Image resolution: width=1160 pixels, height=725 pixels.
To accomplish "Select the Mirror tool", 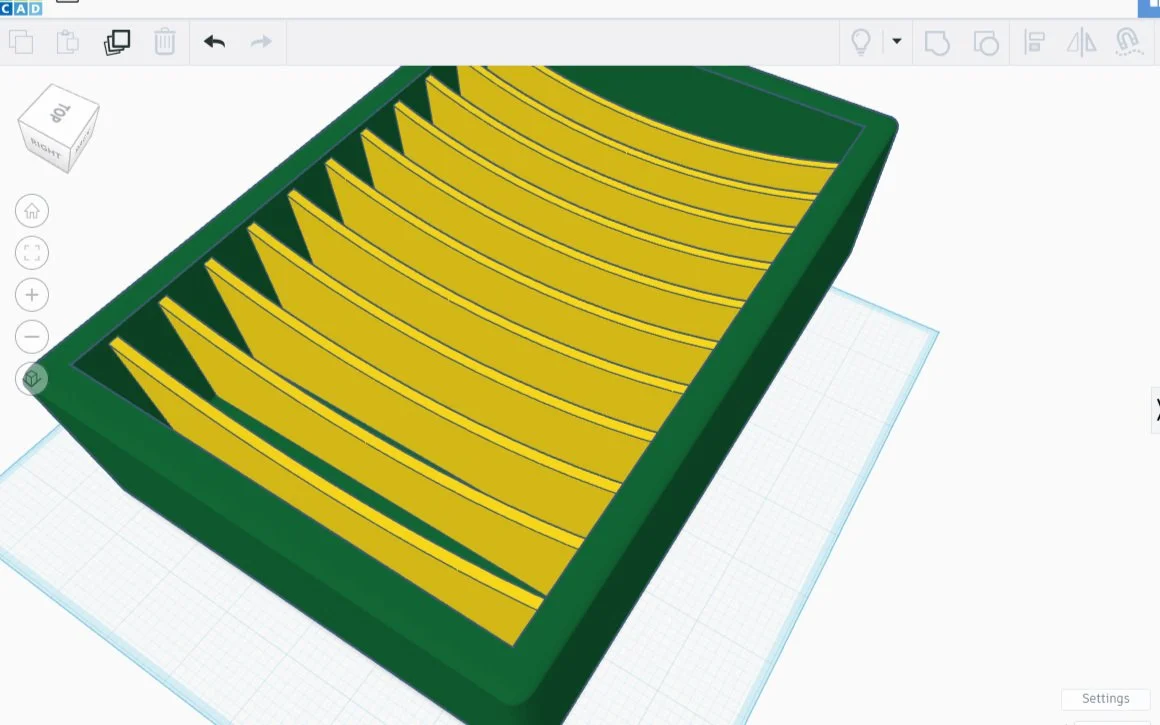I will 1081,42.
